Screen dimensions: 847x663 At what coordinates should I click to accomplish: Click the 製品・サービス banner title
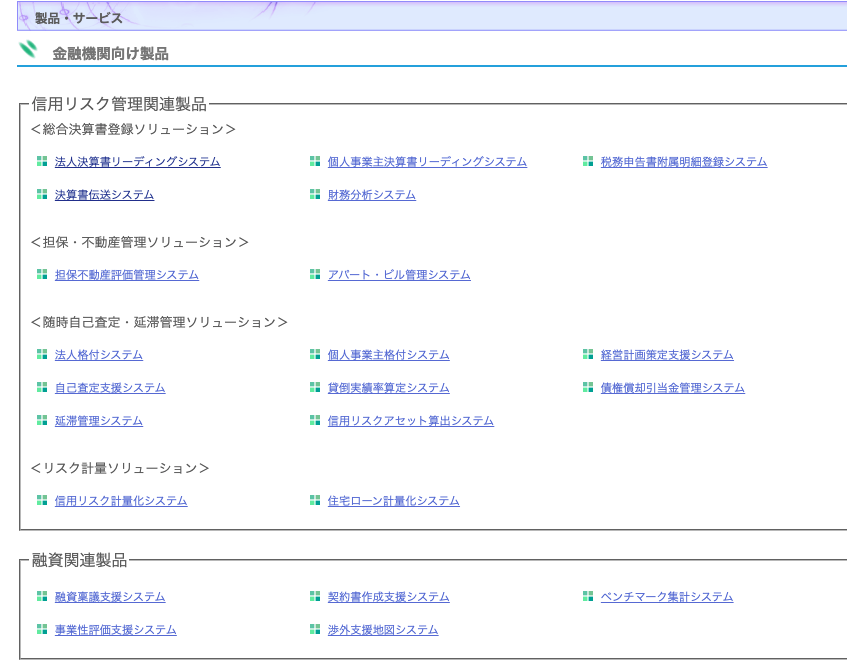click(78, 18)
